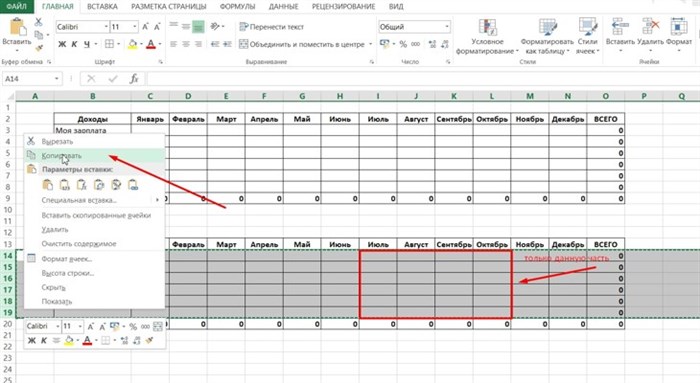Image resolution: width=700 pixels, height=383 pixels.
Task: Apply percent style from the ribbon
Action: 403,44
